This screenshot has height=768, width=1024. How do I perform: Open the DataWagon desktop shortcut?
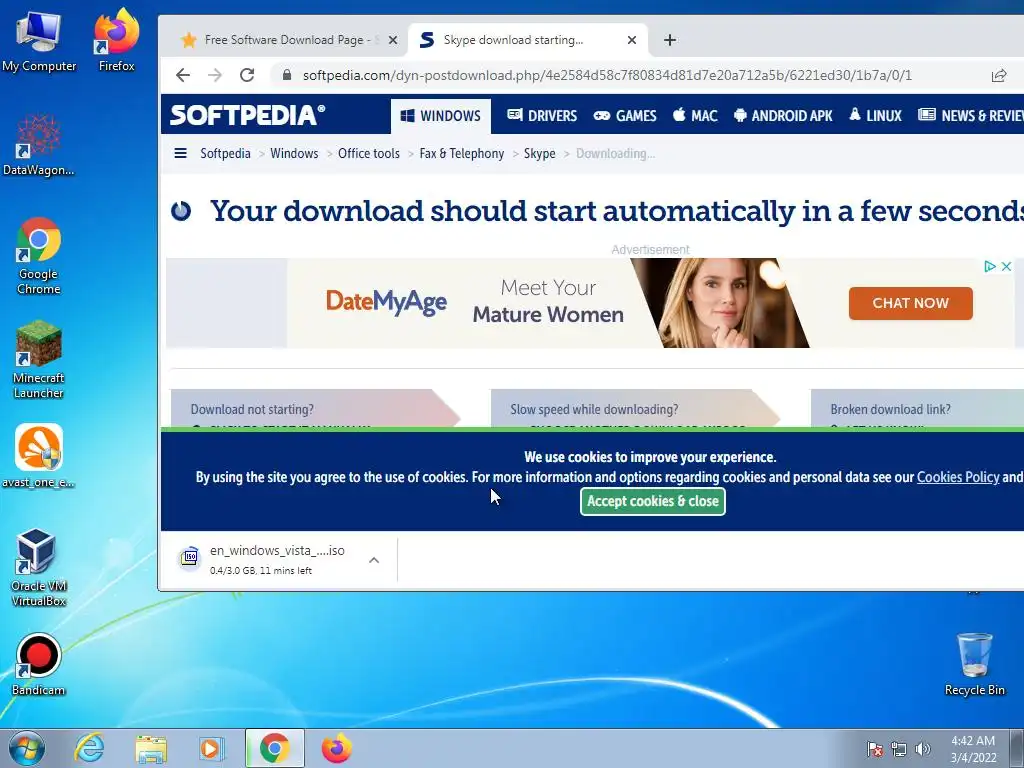[39, 145]
